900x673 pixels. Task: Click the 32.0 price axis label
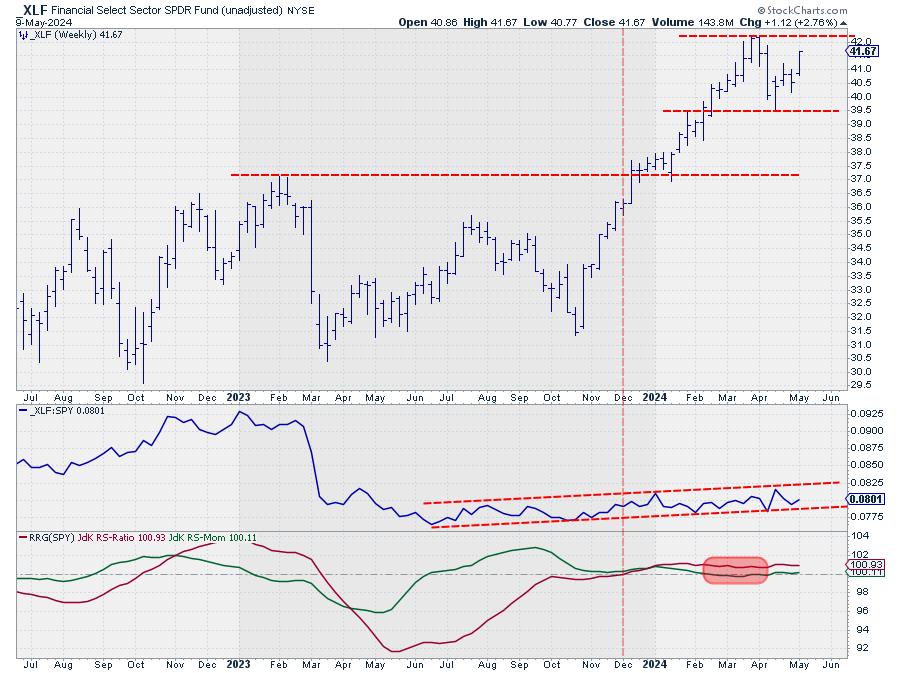click(860, 317)
